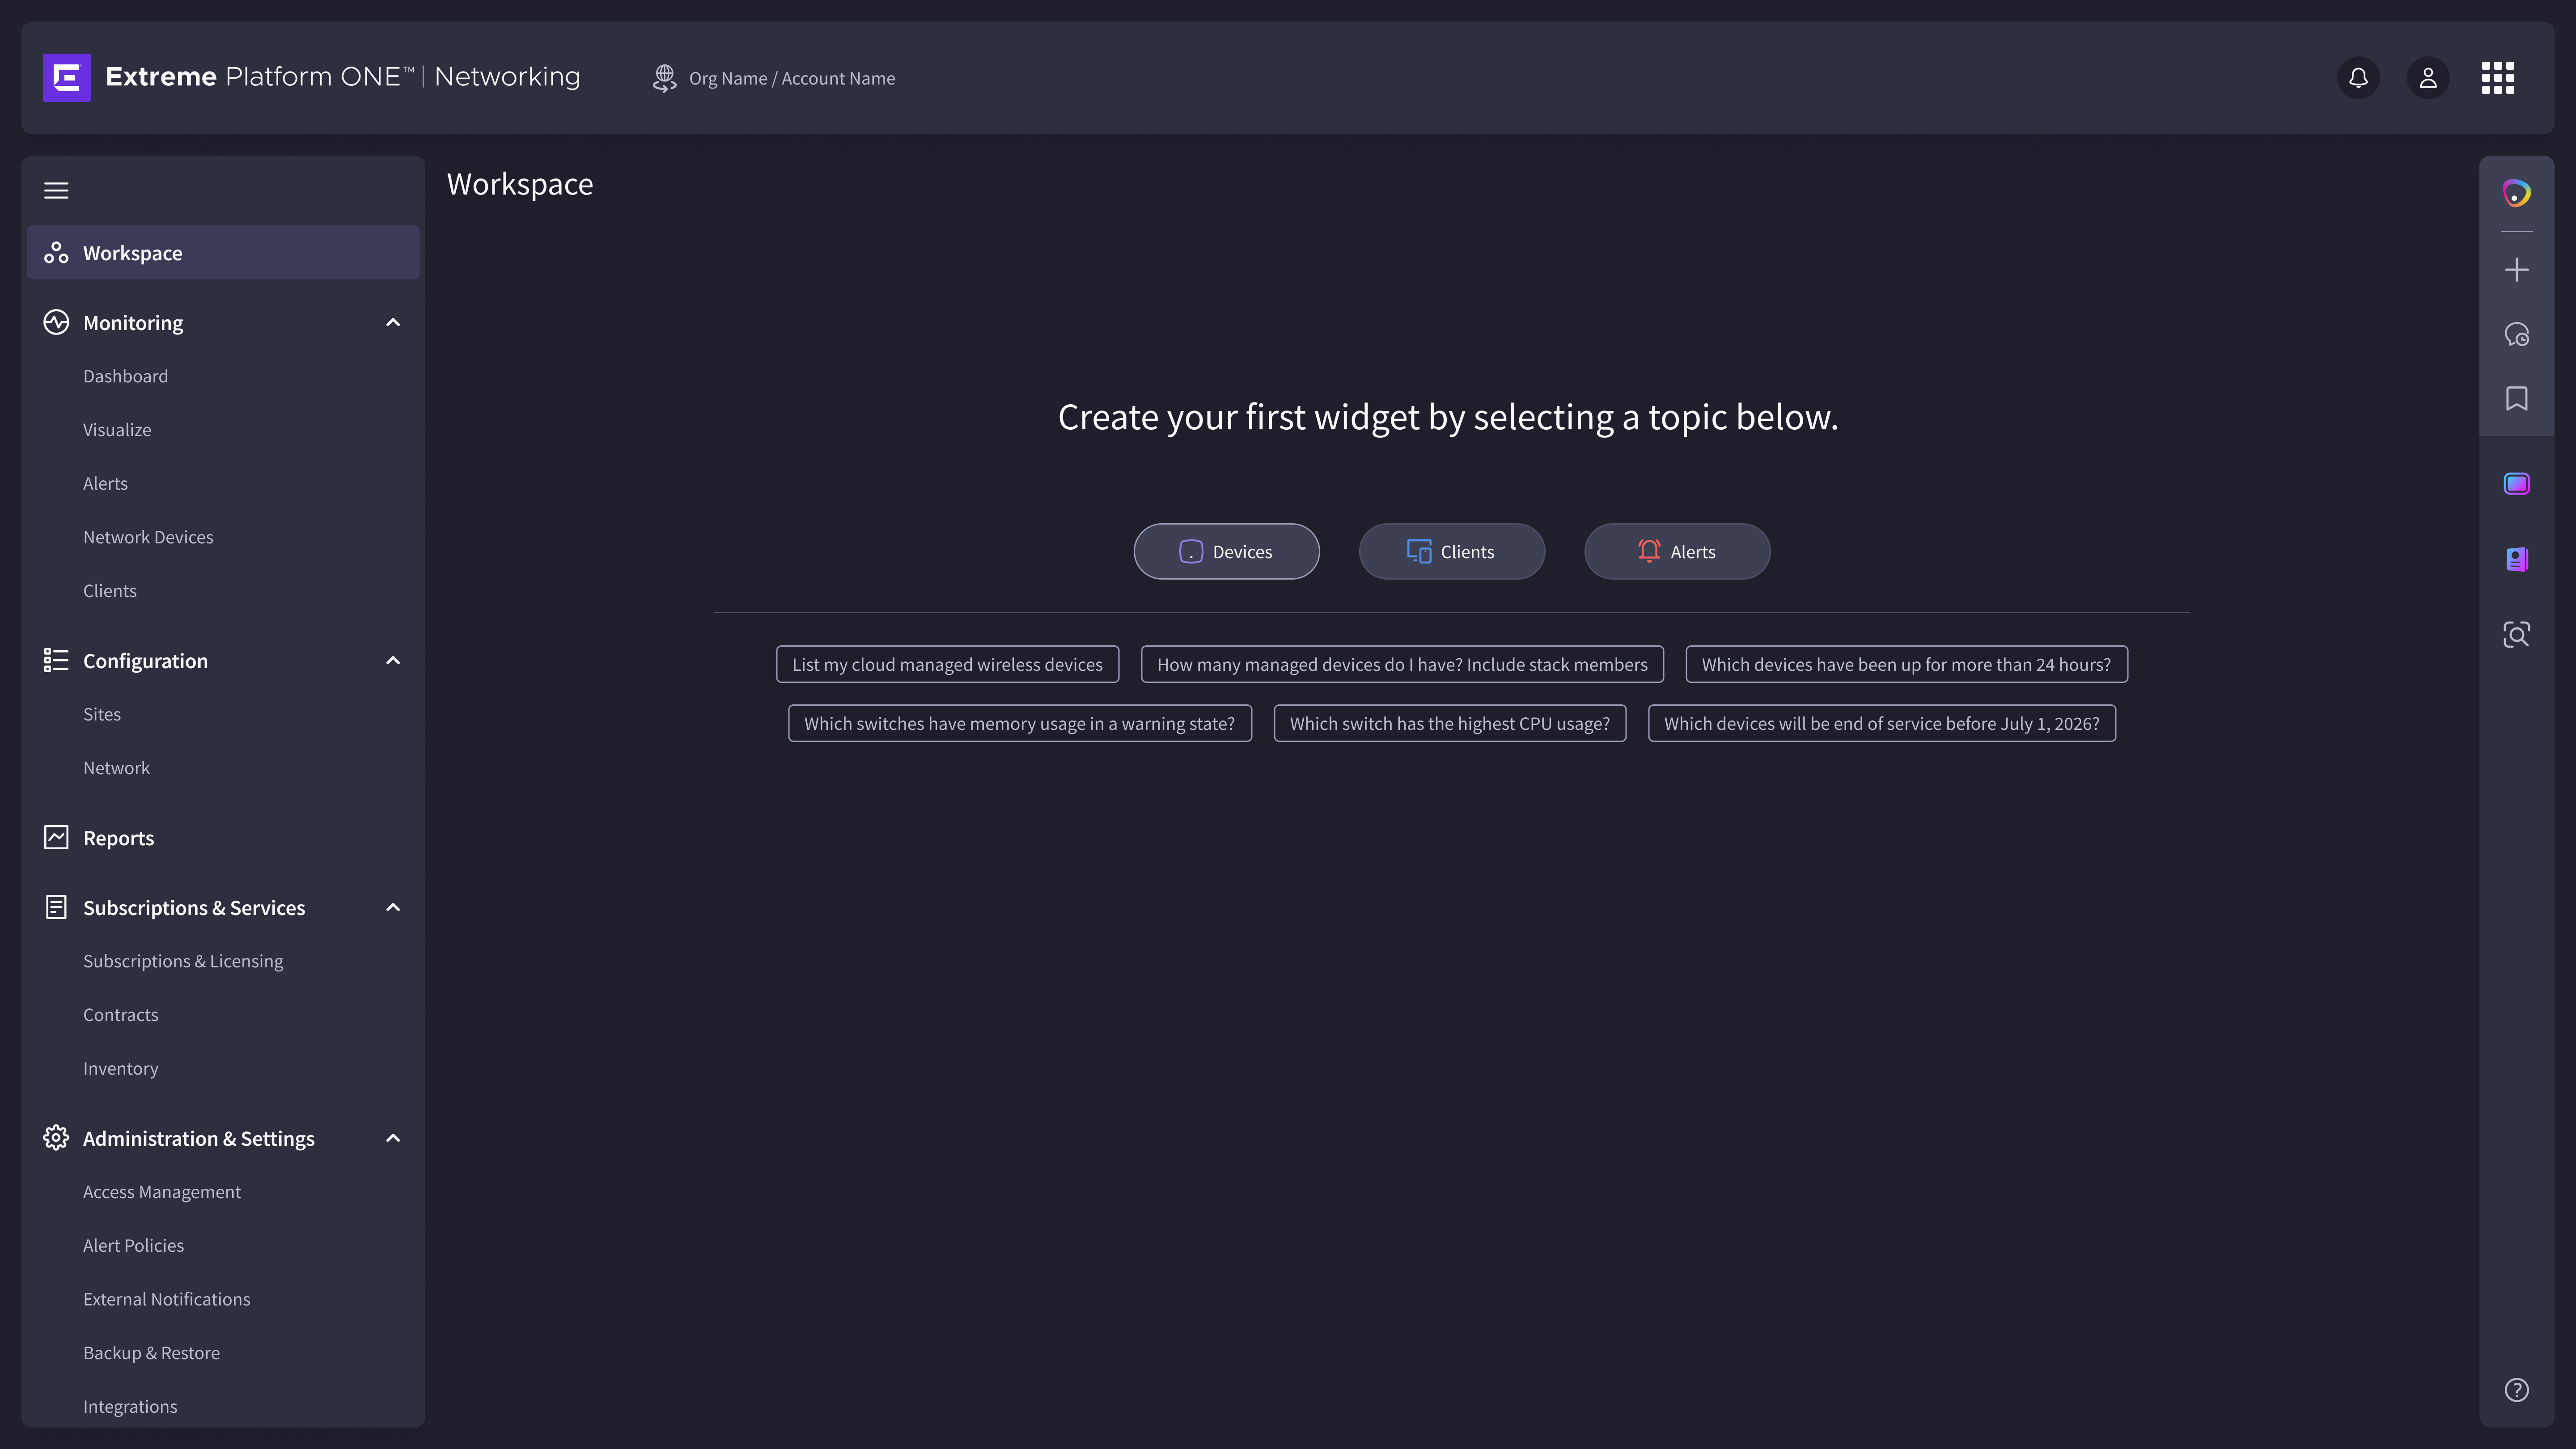This screenshot has width=2576, height=1449.
Task: Open Alerts in sidebar Monitoring section
Action: pos(105,483)
